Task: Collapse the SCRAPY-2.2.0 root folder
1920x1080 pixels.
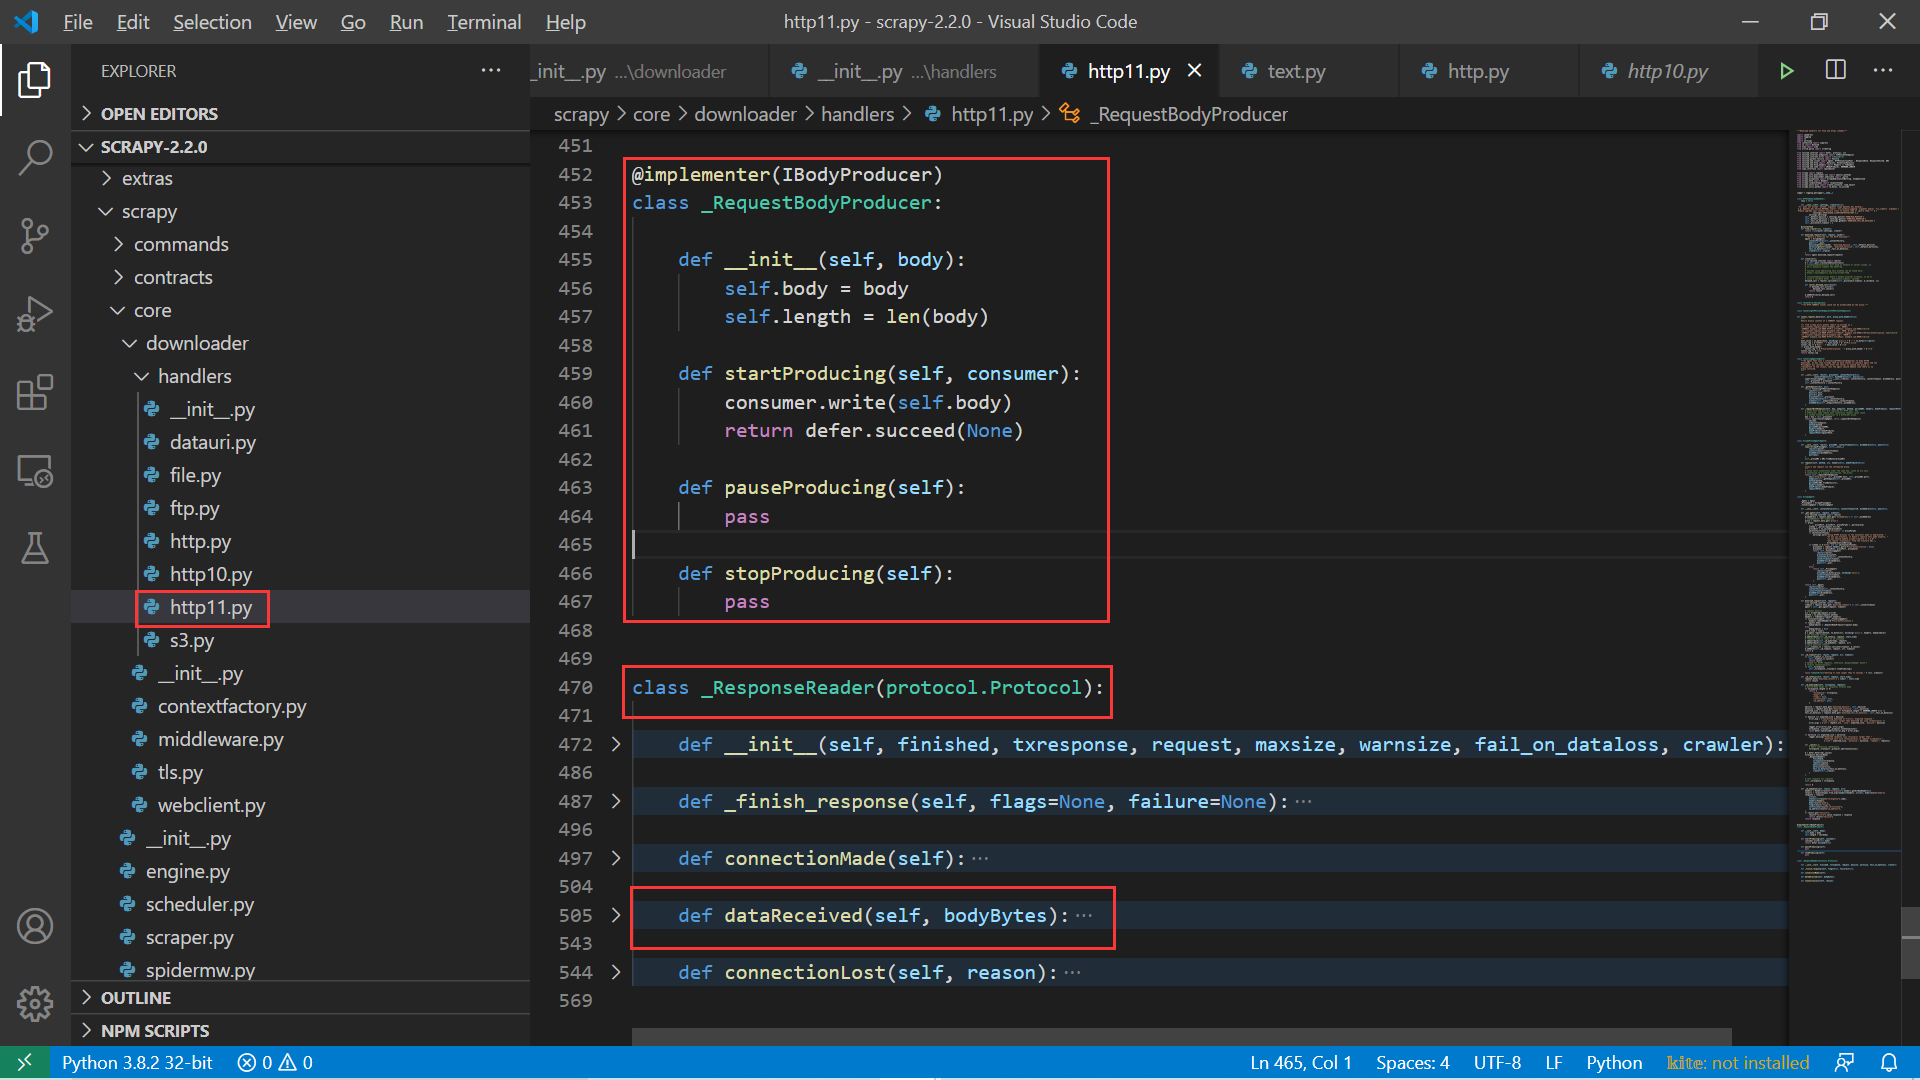Action: coord(300,146)
